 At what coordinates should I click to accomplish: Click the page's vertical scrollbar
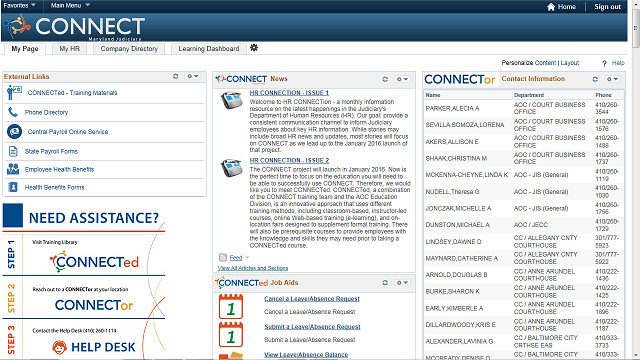click(x=636, y=180)
